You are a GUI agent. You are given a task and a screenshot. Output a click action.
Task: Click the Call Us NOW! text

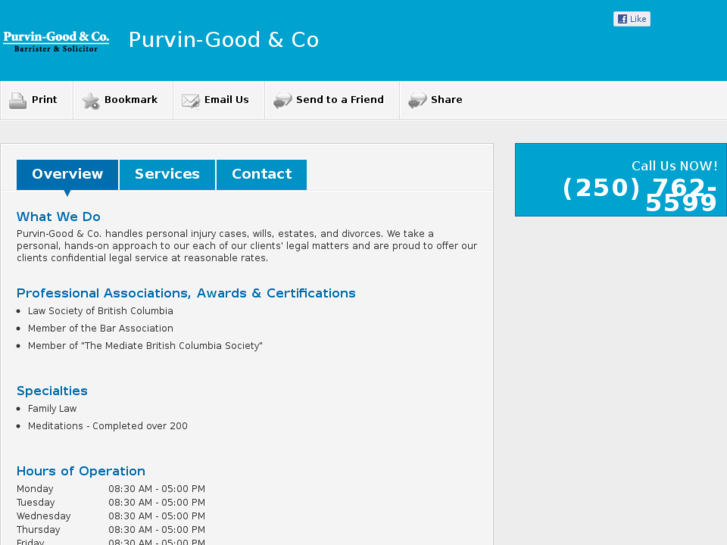click(x=674, y=166)
